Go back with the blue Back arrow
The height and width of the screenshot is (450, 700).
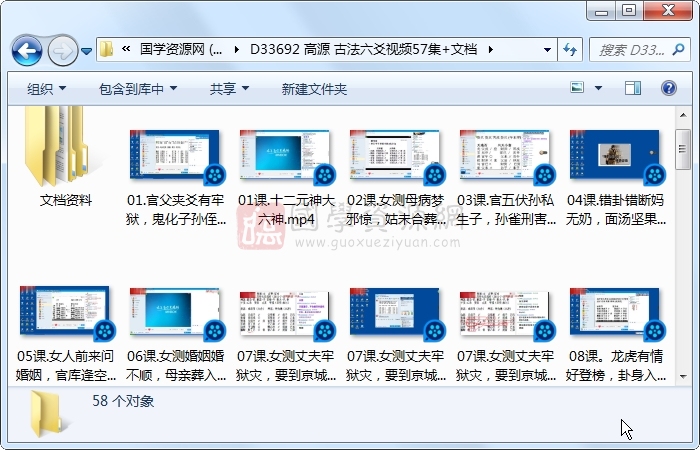click(x=27, y=50)
